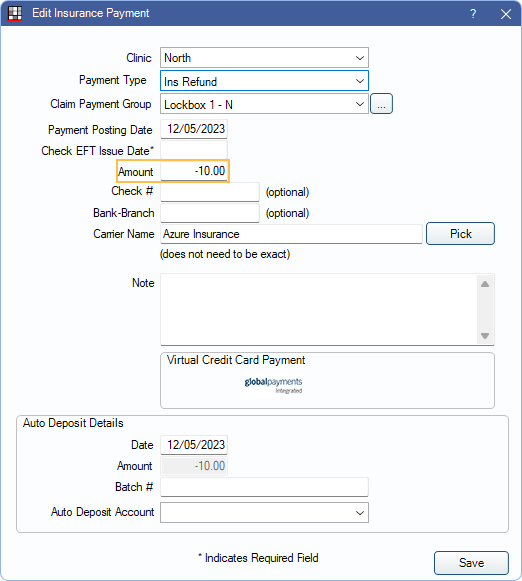Click the Payment Posting Date field
The height and width of the screenshot is (581, 522).
[x=194, y=129]
